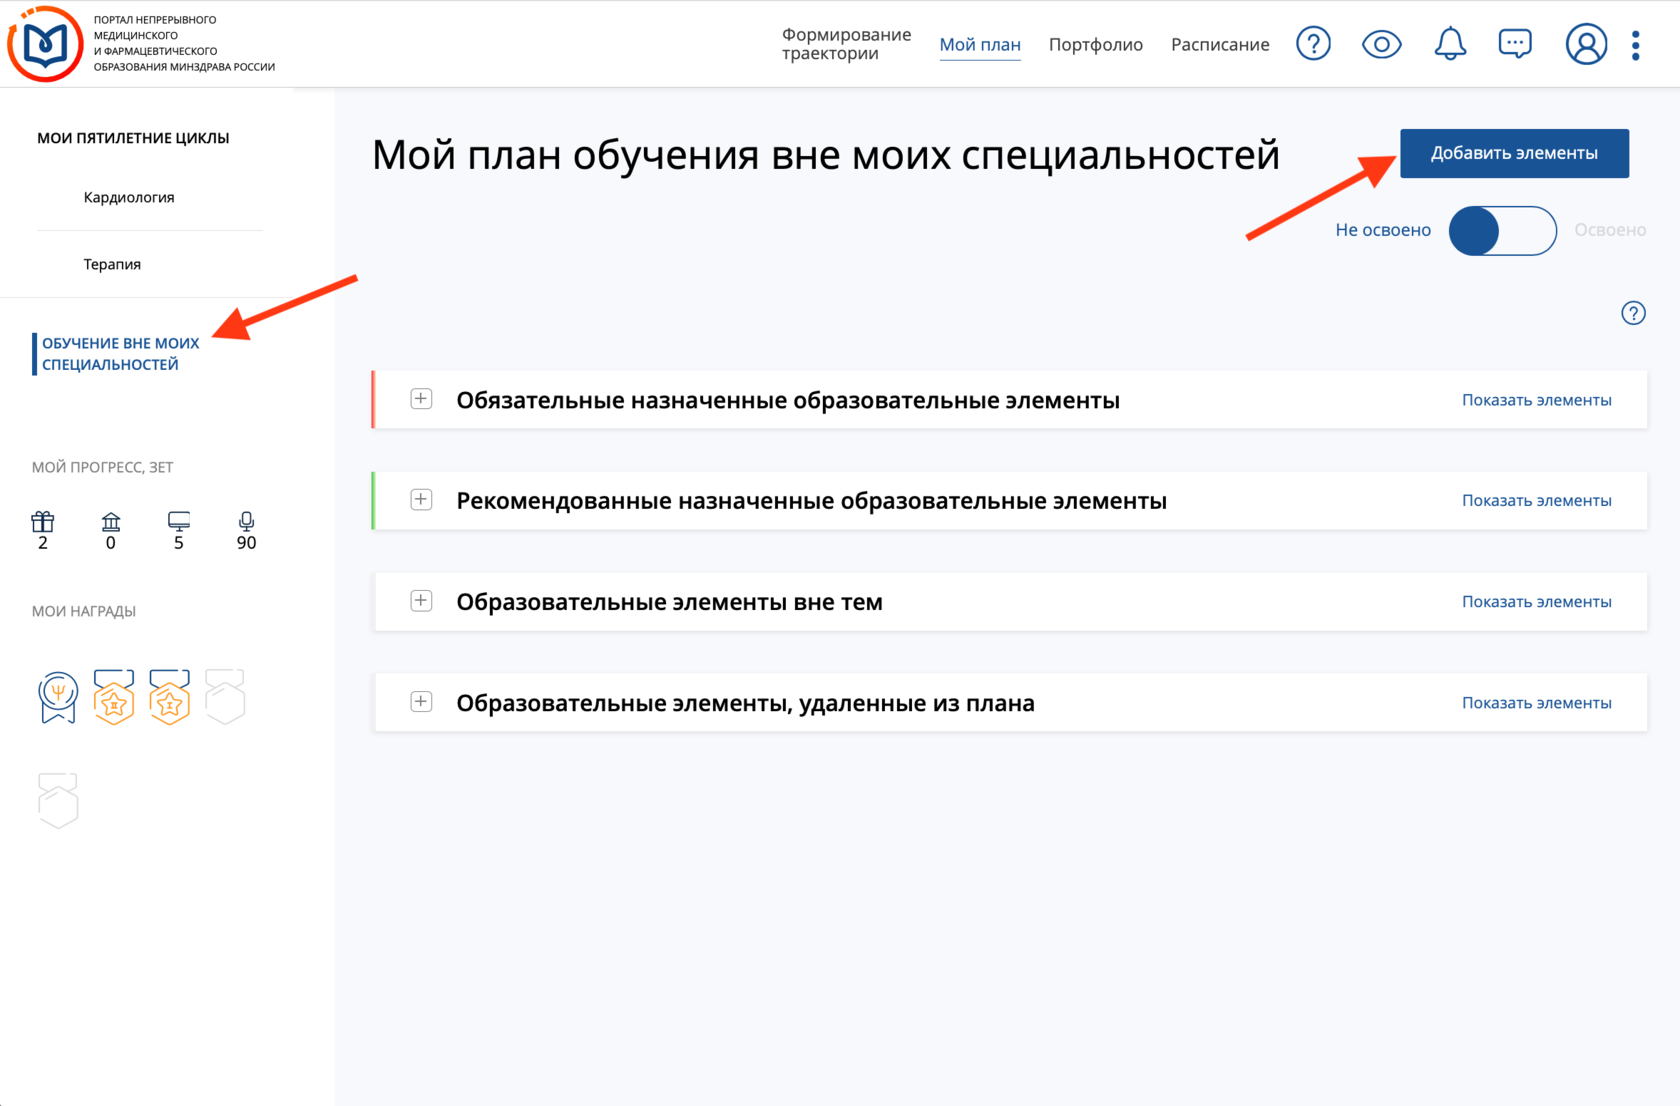Image resolution: width=1680 pixels, height=1106 pixels.
Task: Click the portal title text in the header
Action: (184, 43)
